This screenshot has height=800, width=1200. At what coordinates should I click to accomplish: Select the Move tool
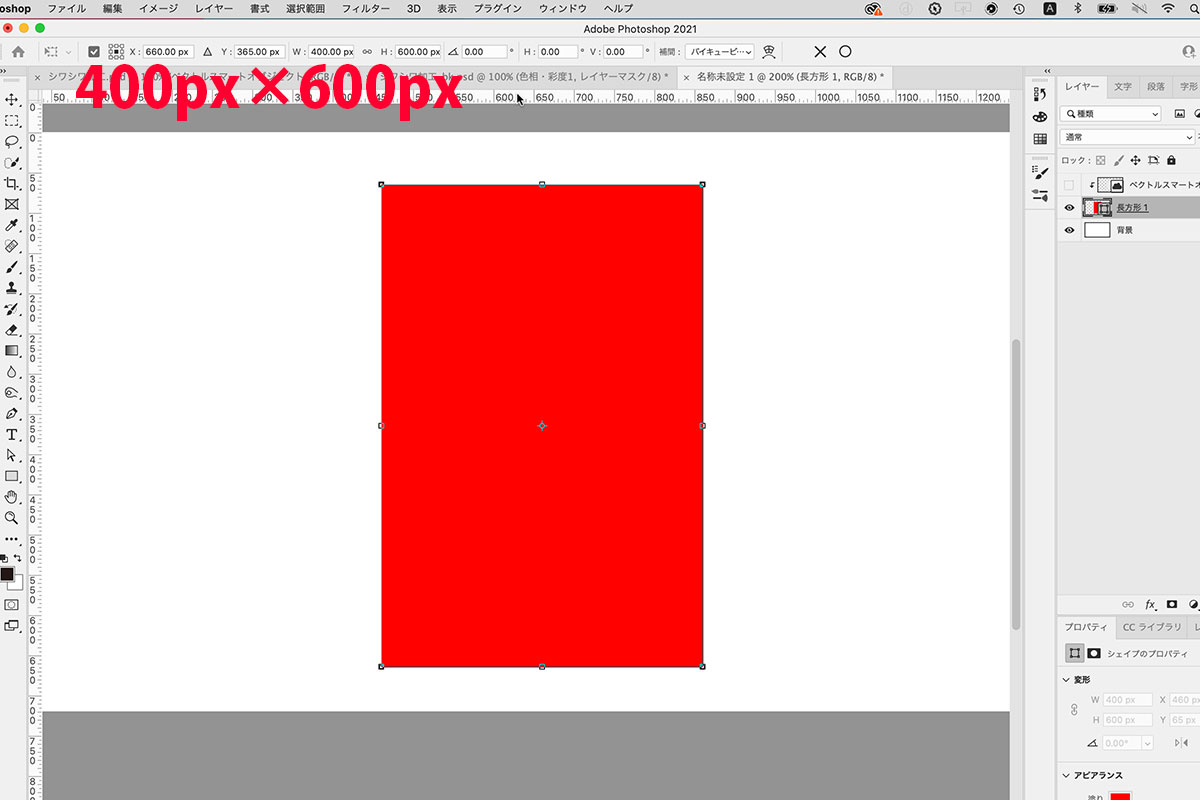(x=12, y=100)
